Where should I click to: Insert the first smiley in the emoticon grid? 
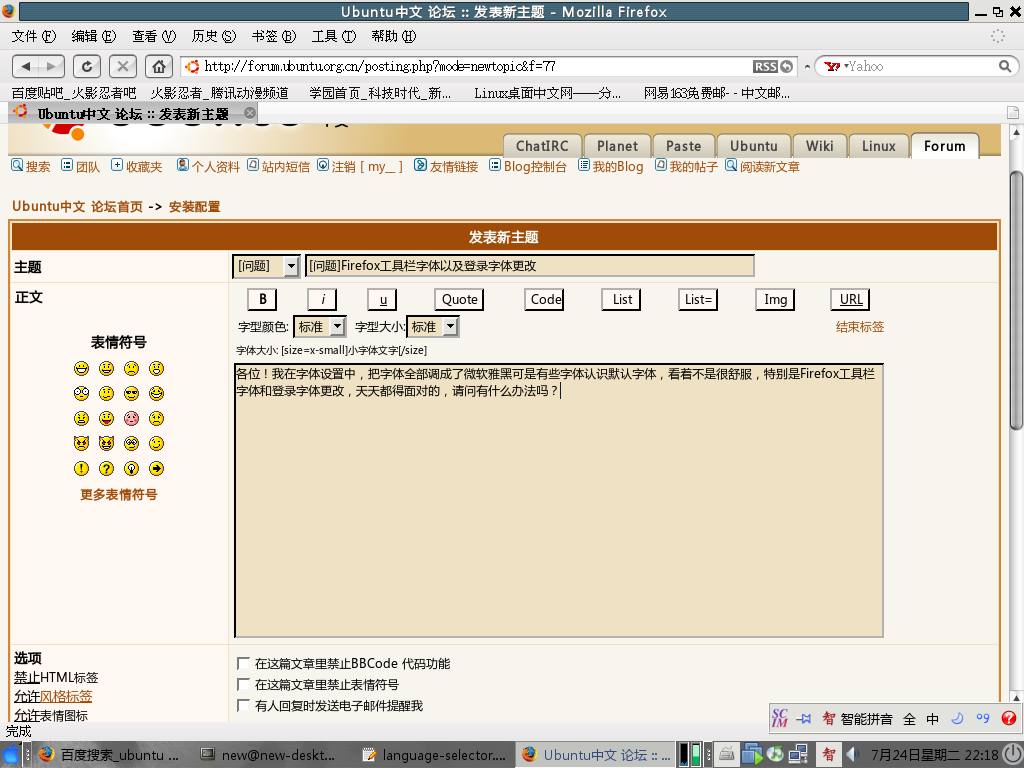(82, 368)
